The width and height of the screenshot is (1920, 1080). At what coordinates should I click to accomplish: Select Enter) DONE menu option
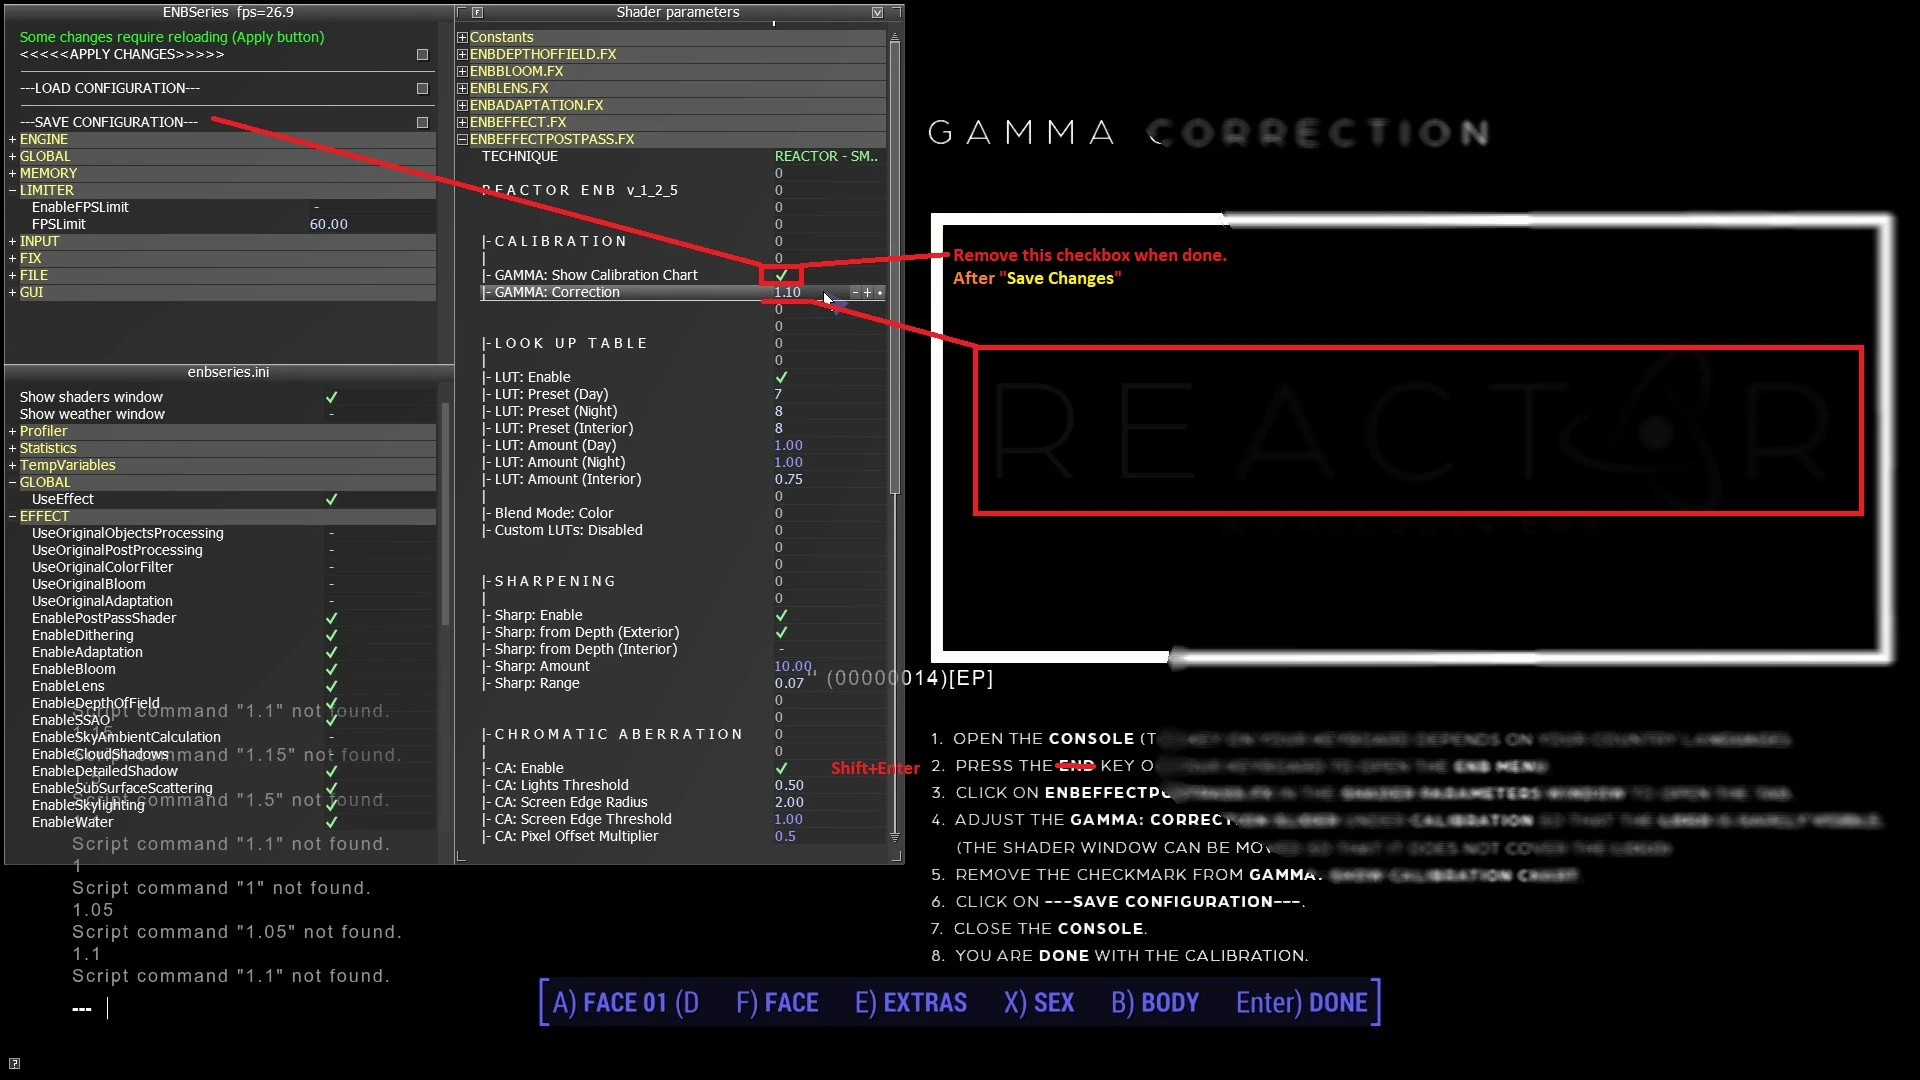[x=1302, y=1003]
